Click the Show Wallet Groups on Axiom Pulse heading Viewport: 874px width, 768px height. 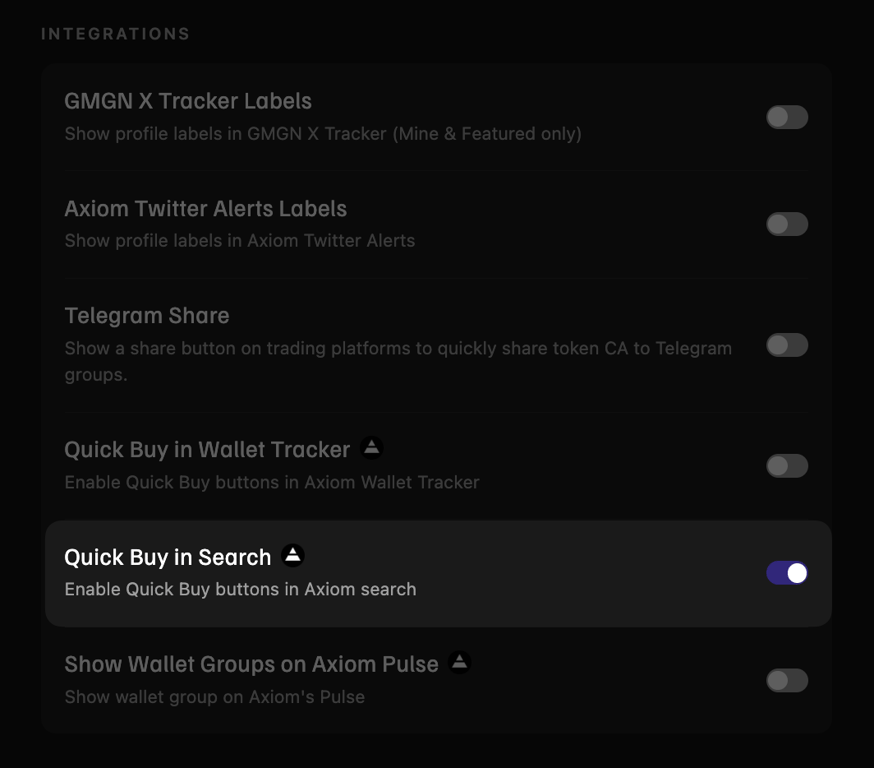point(251,664)
